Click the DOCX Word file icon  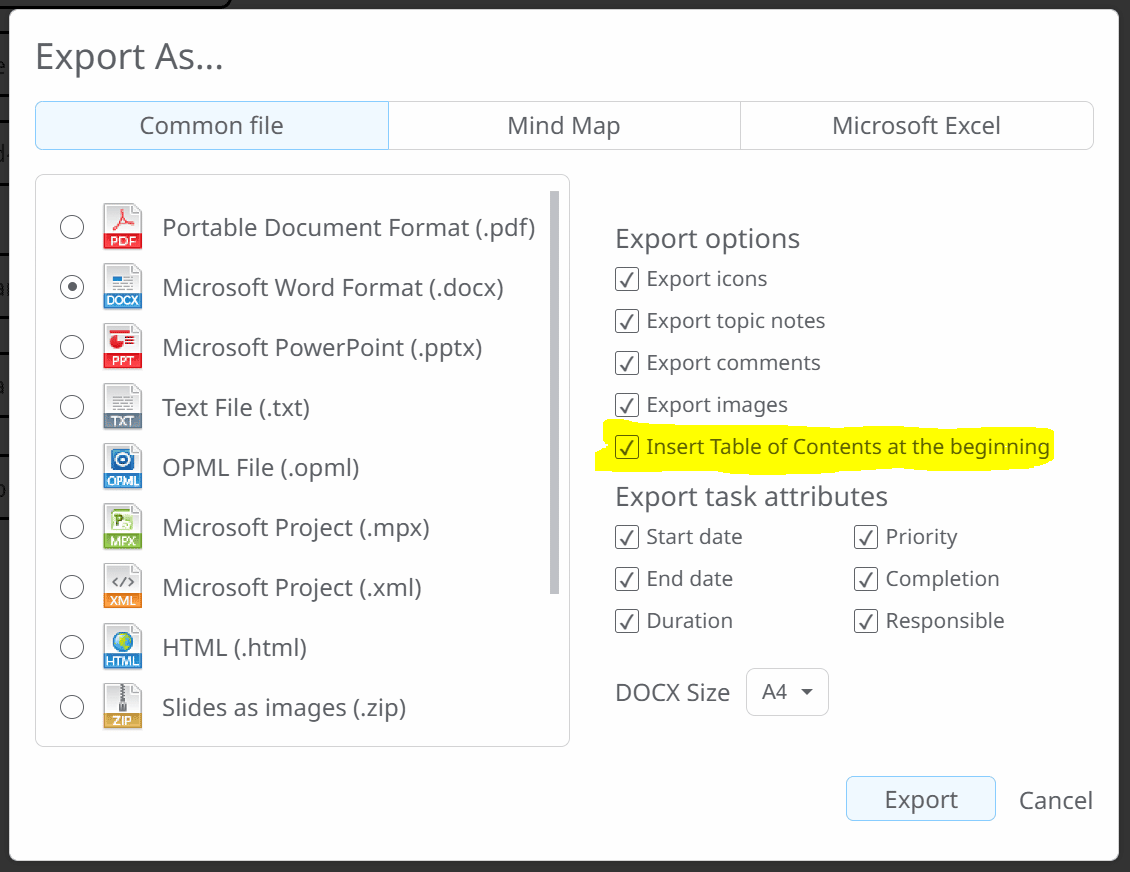pos(123,287)
